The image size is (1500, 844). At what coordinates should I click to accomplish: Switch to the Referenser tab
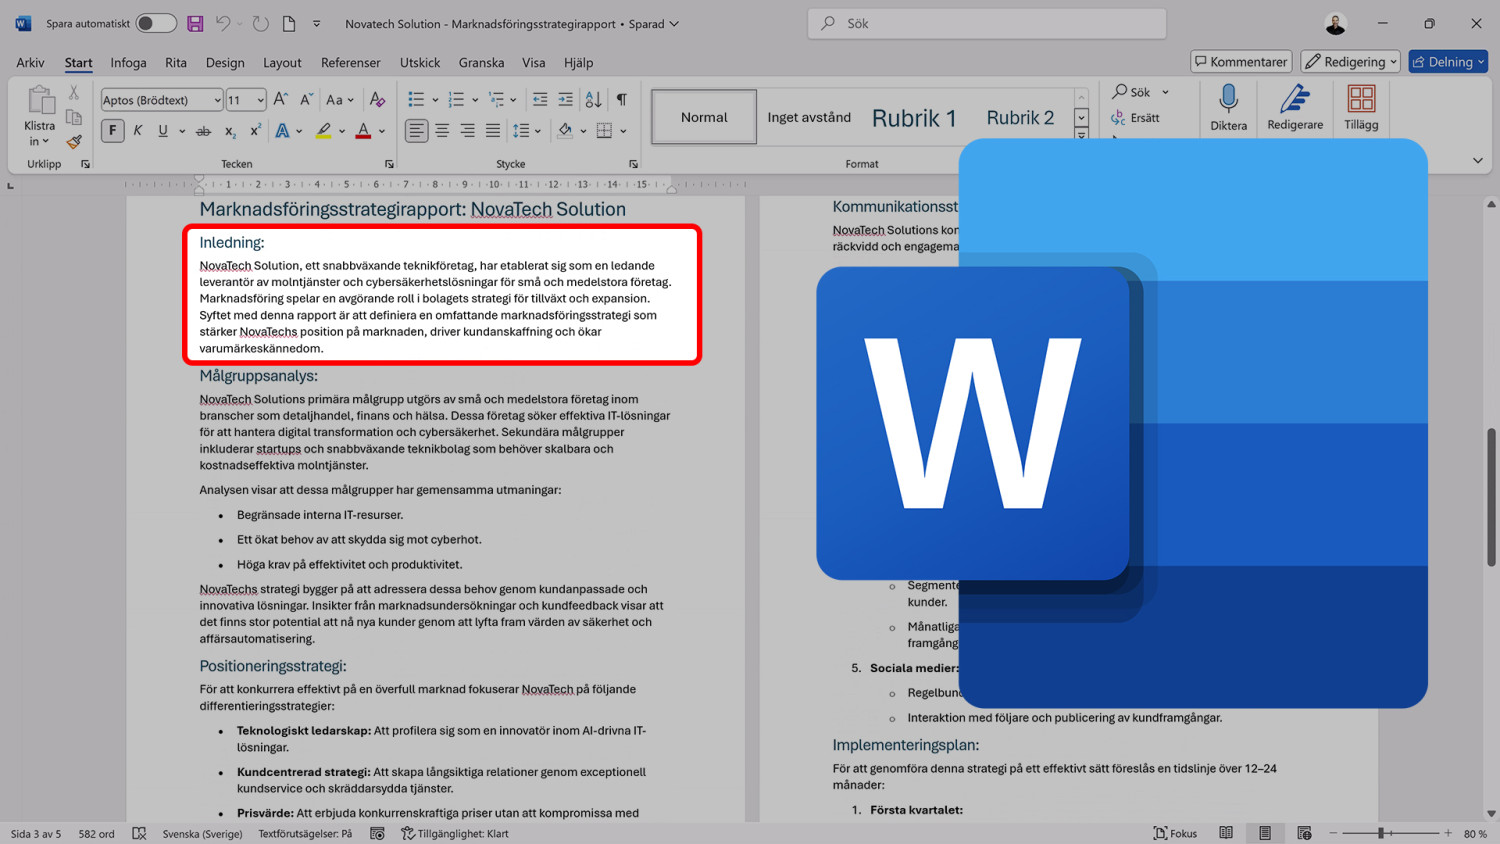click(x=350, y=63)
